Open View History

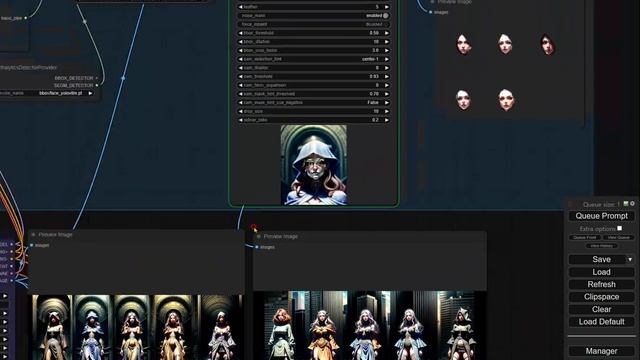(x=601, y=246)
